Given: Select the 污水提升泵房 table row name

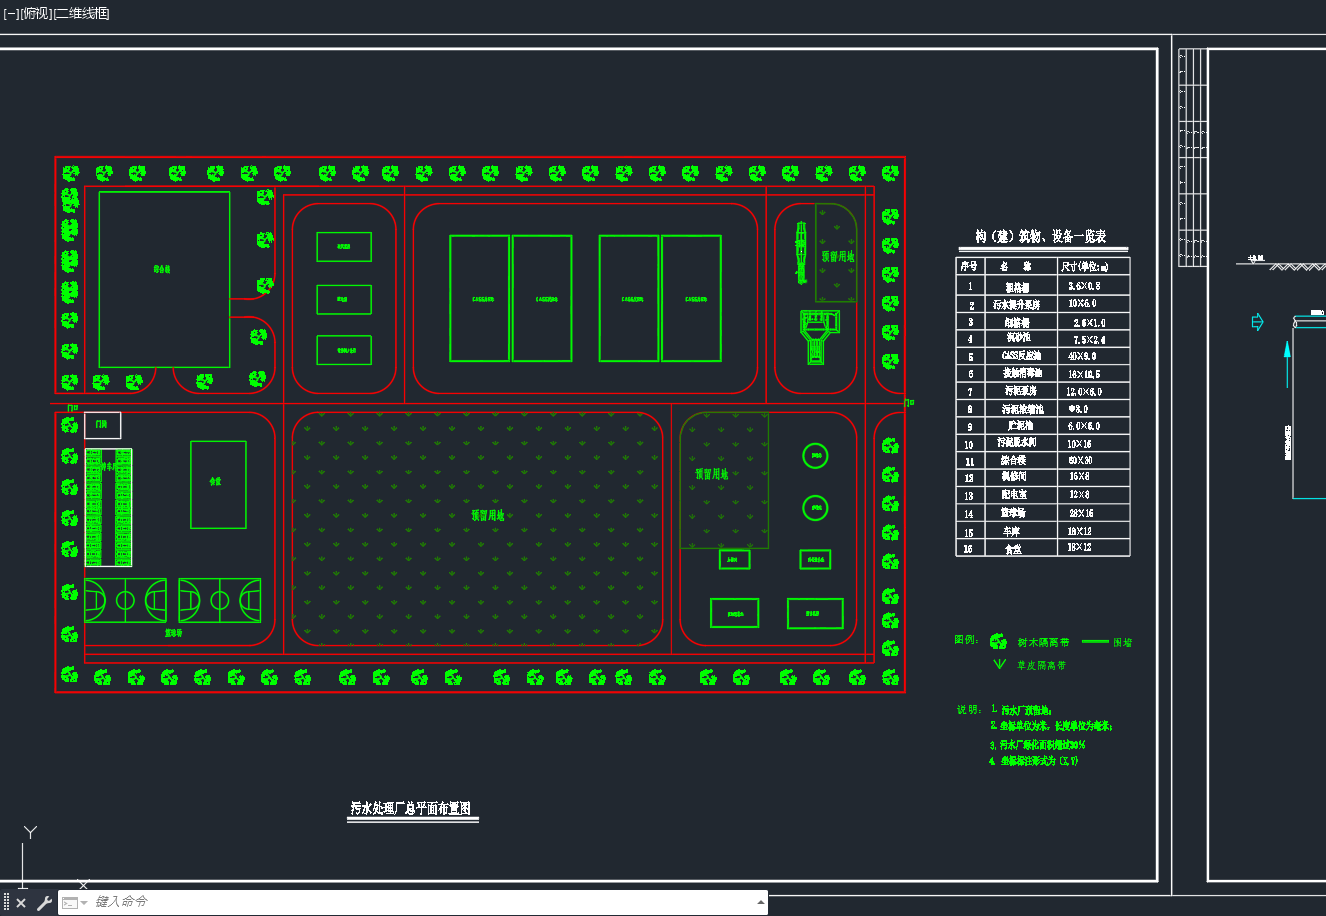Looking at the screenshot, I should (x=1016, y=304).
